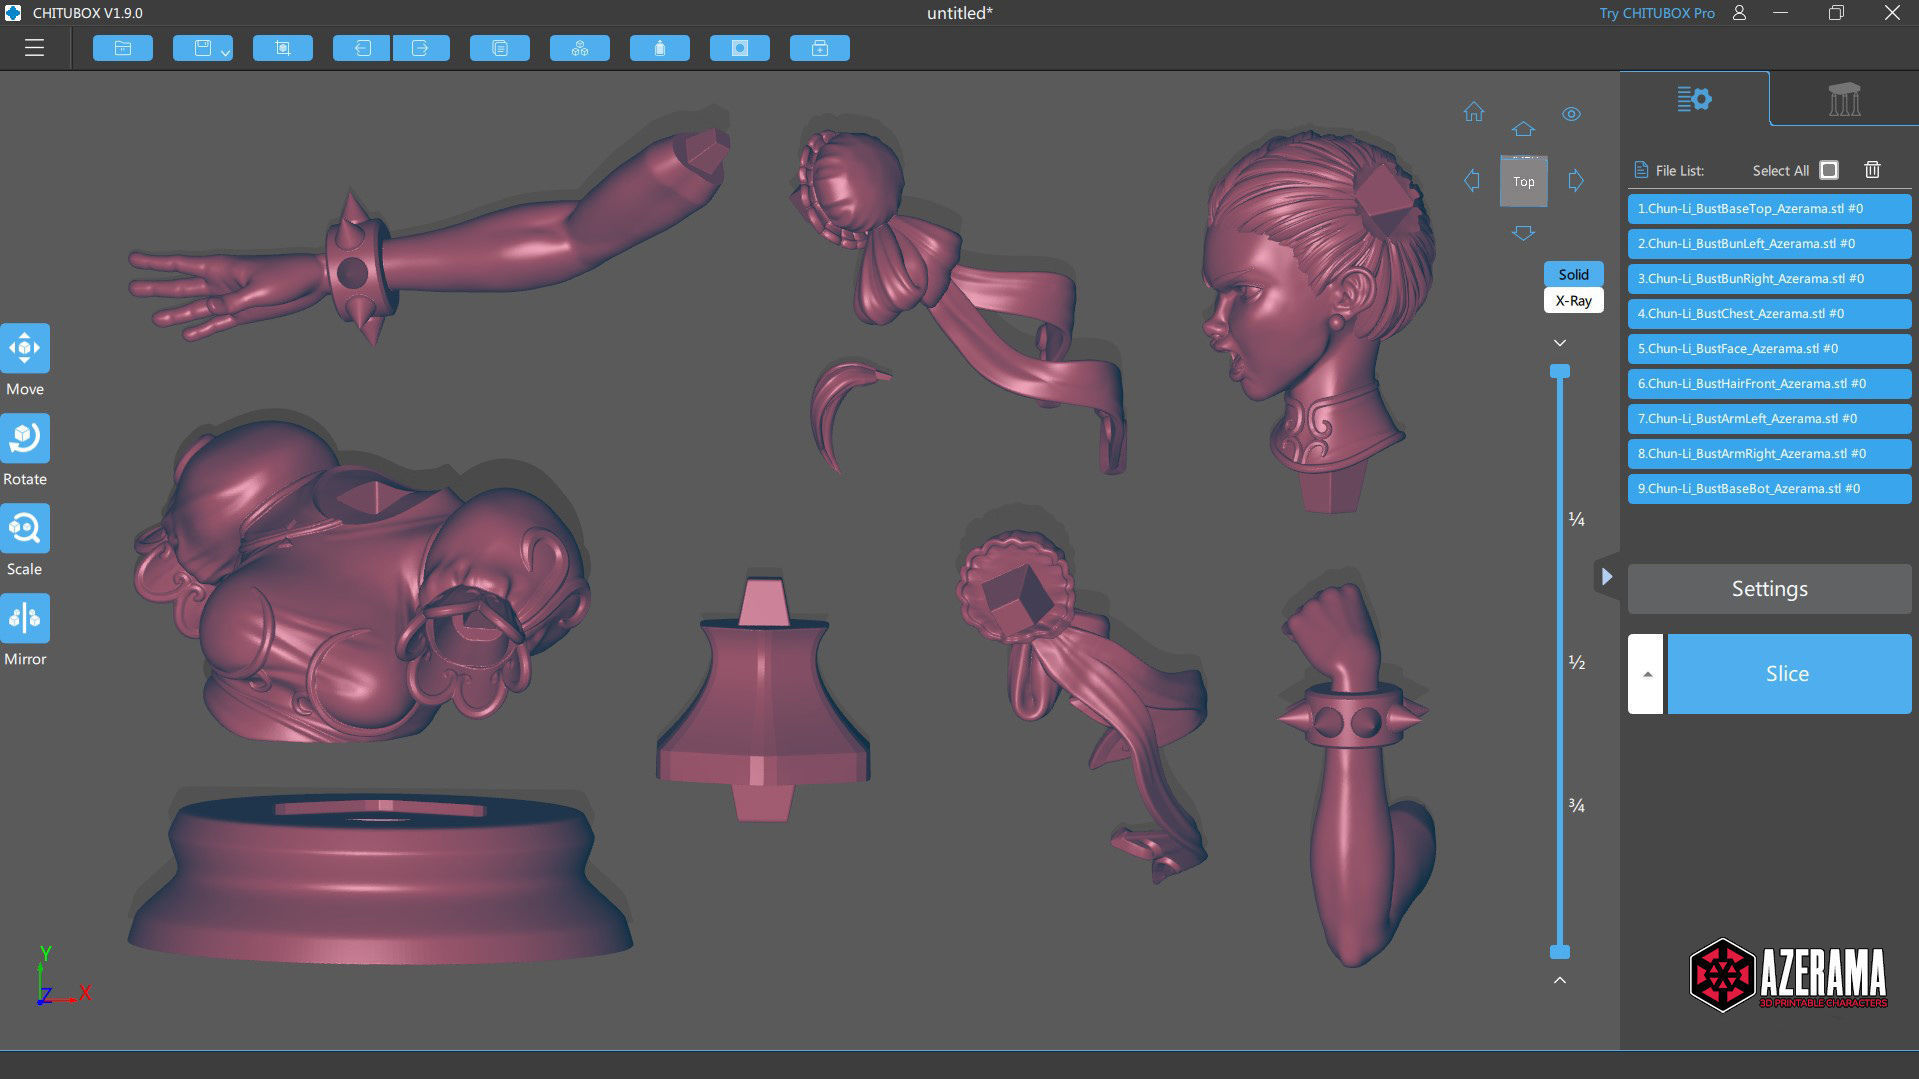The image size is (1919, 1079).
Task: Click the open file folder icon
Action: [x=123, y=48]
